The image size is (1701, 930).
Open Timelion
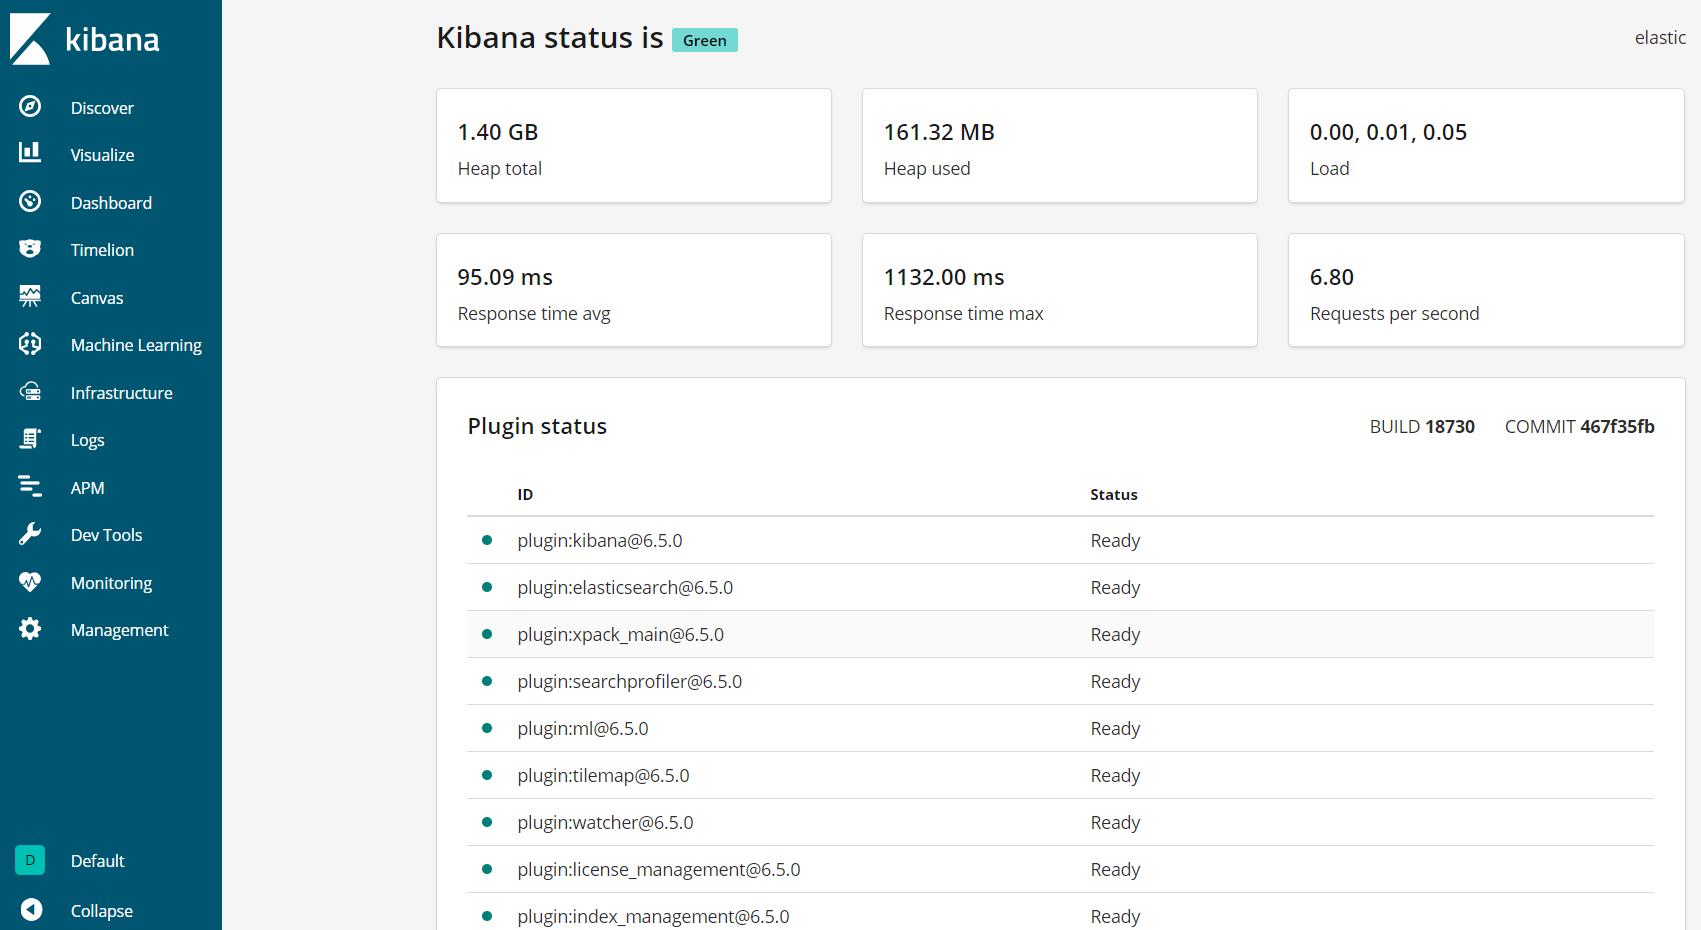pyautogui.click(x=101, y=249)
